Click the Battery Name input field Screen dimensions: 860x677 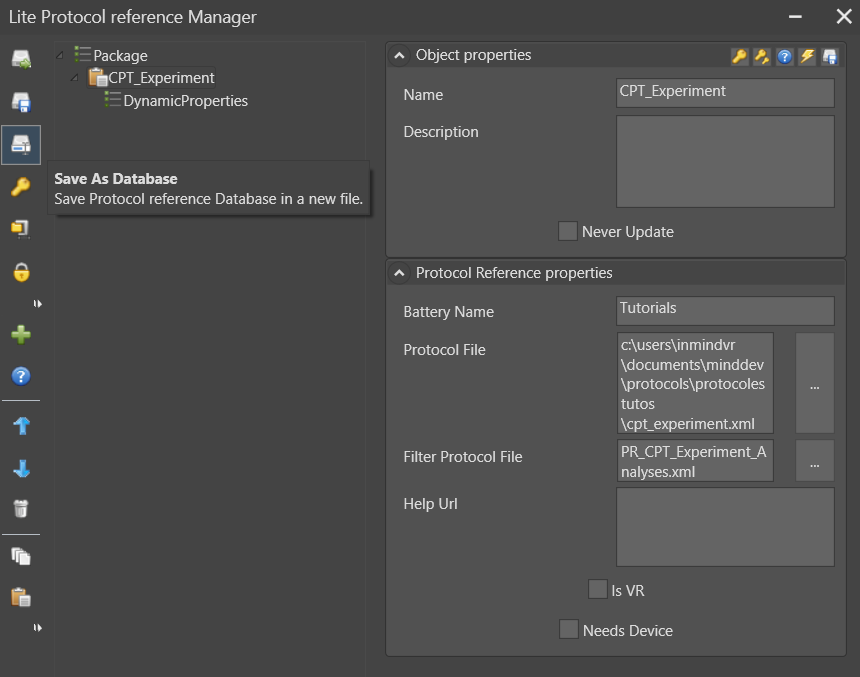tap(725, 310)
